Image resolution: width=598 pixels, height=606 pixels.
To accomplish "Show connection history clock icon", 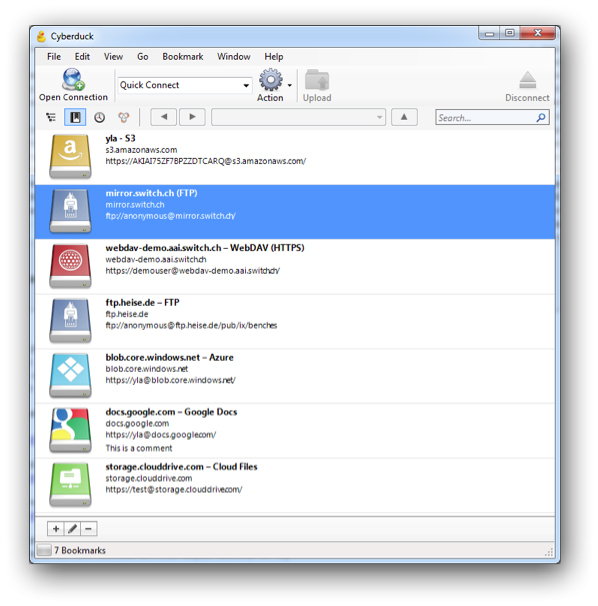I will click(x=99, y=117).
